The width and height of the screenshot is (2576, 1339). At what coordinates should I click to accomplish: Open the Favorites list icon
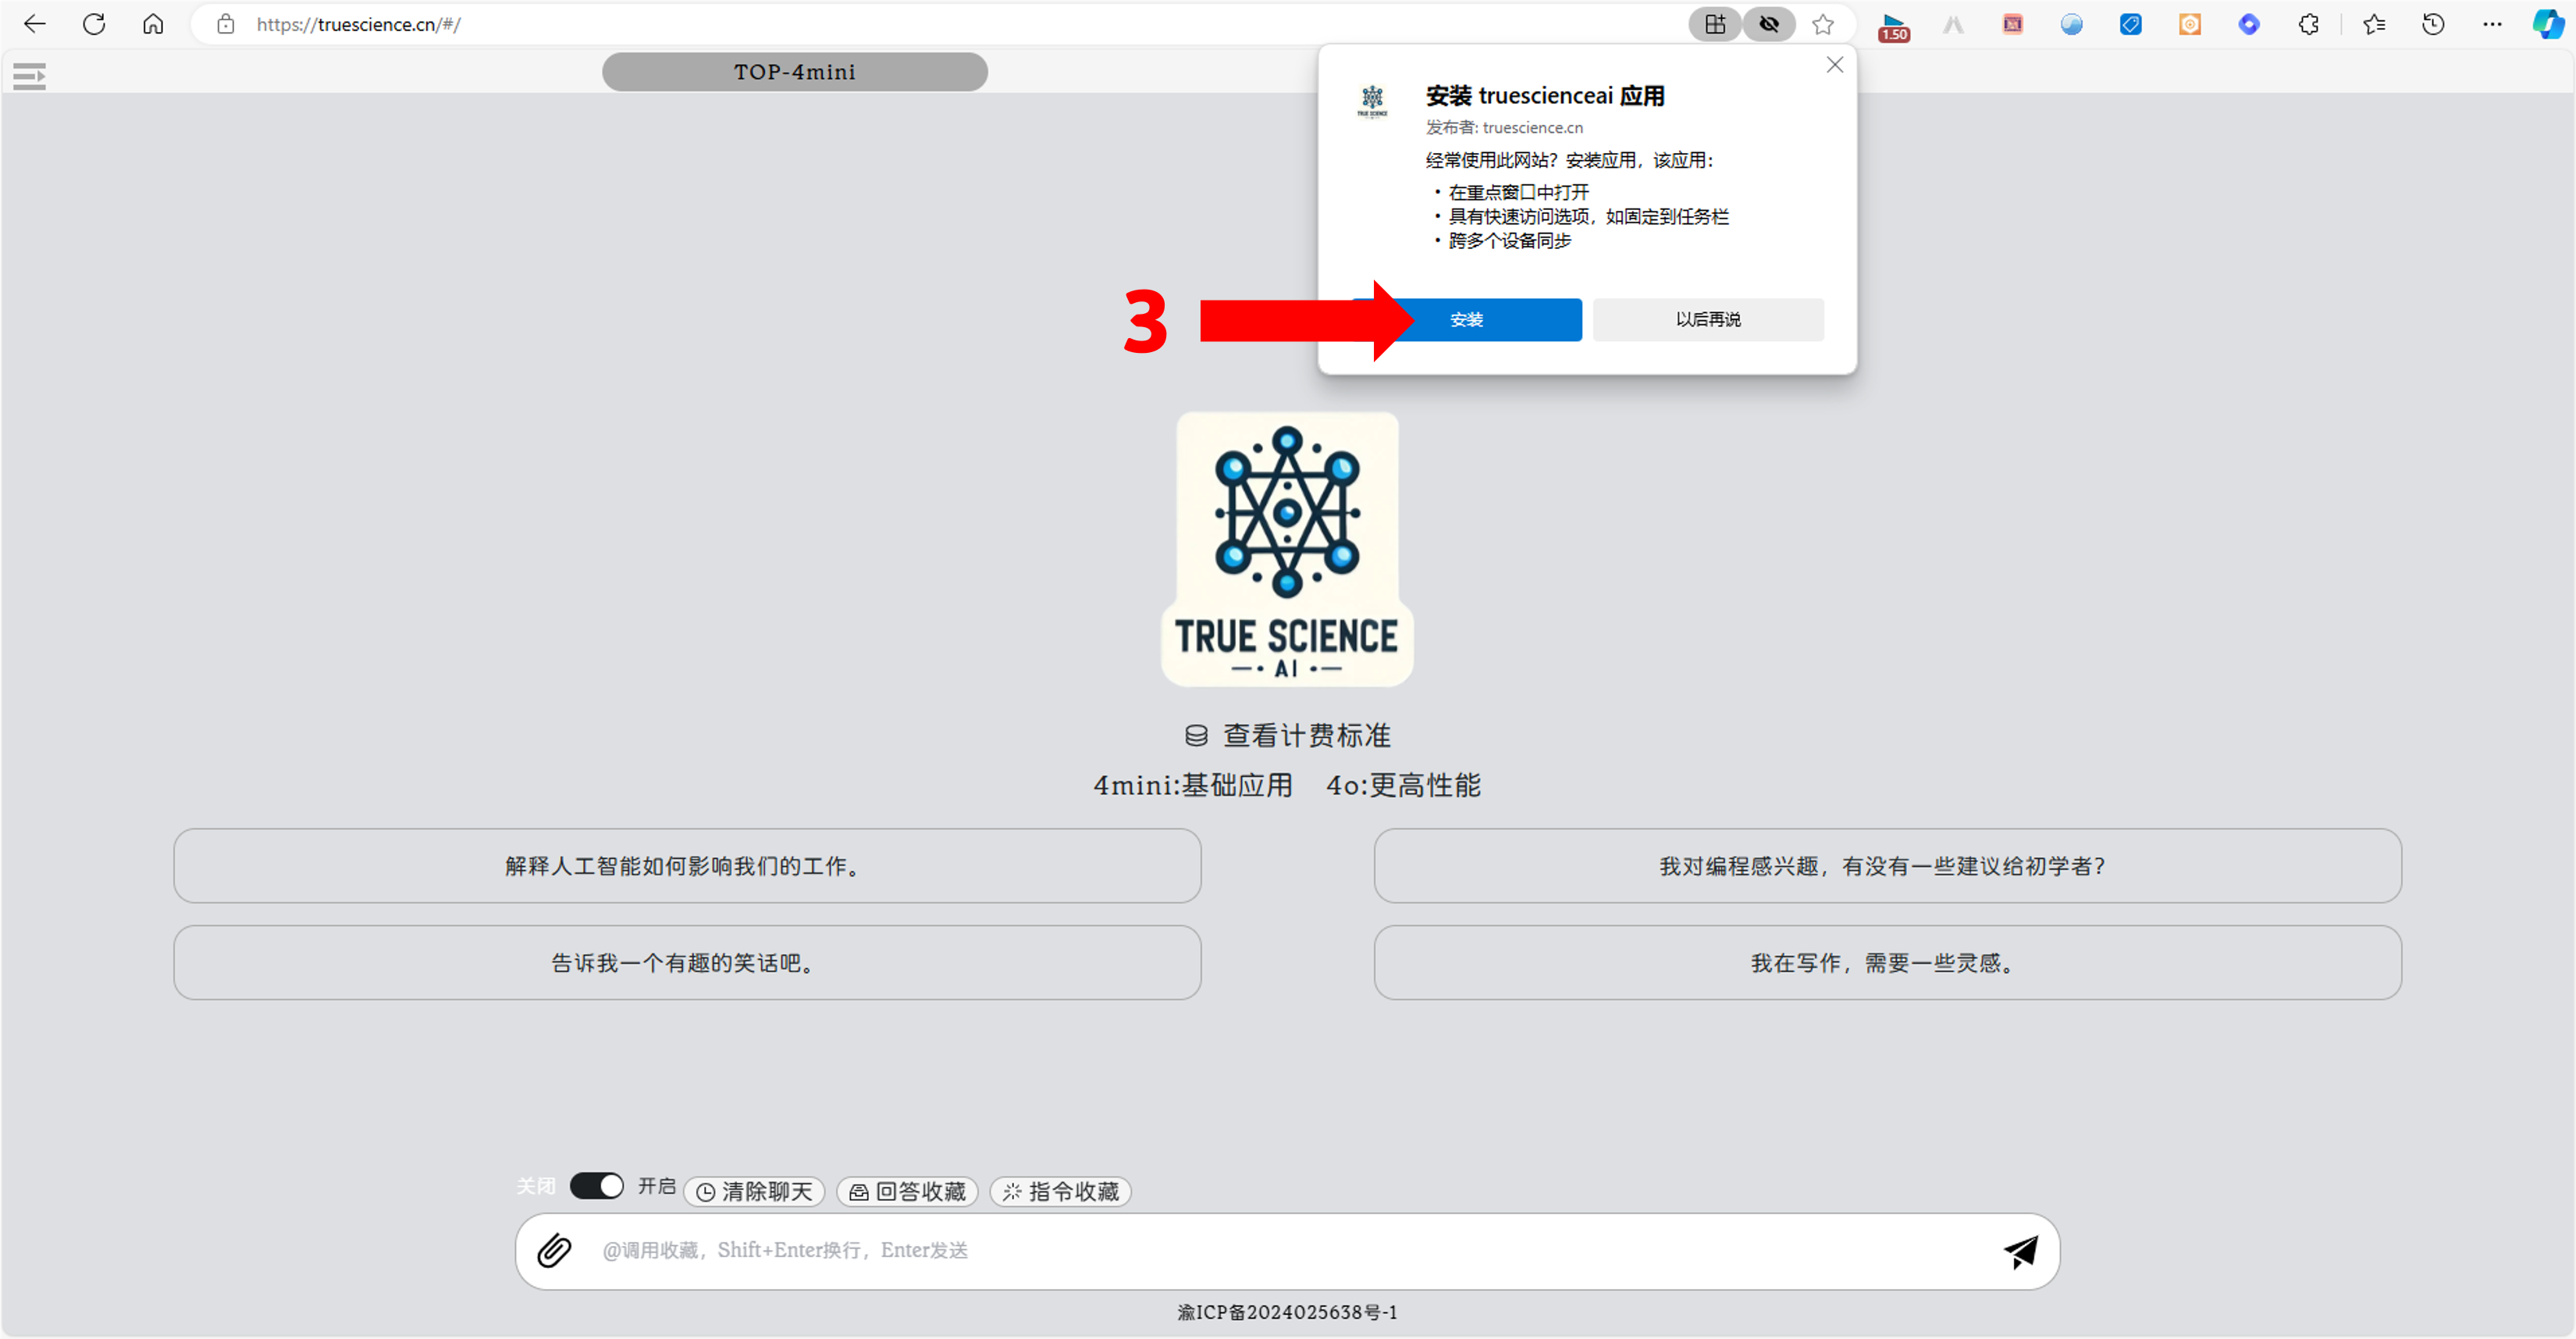[2374, 24]
